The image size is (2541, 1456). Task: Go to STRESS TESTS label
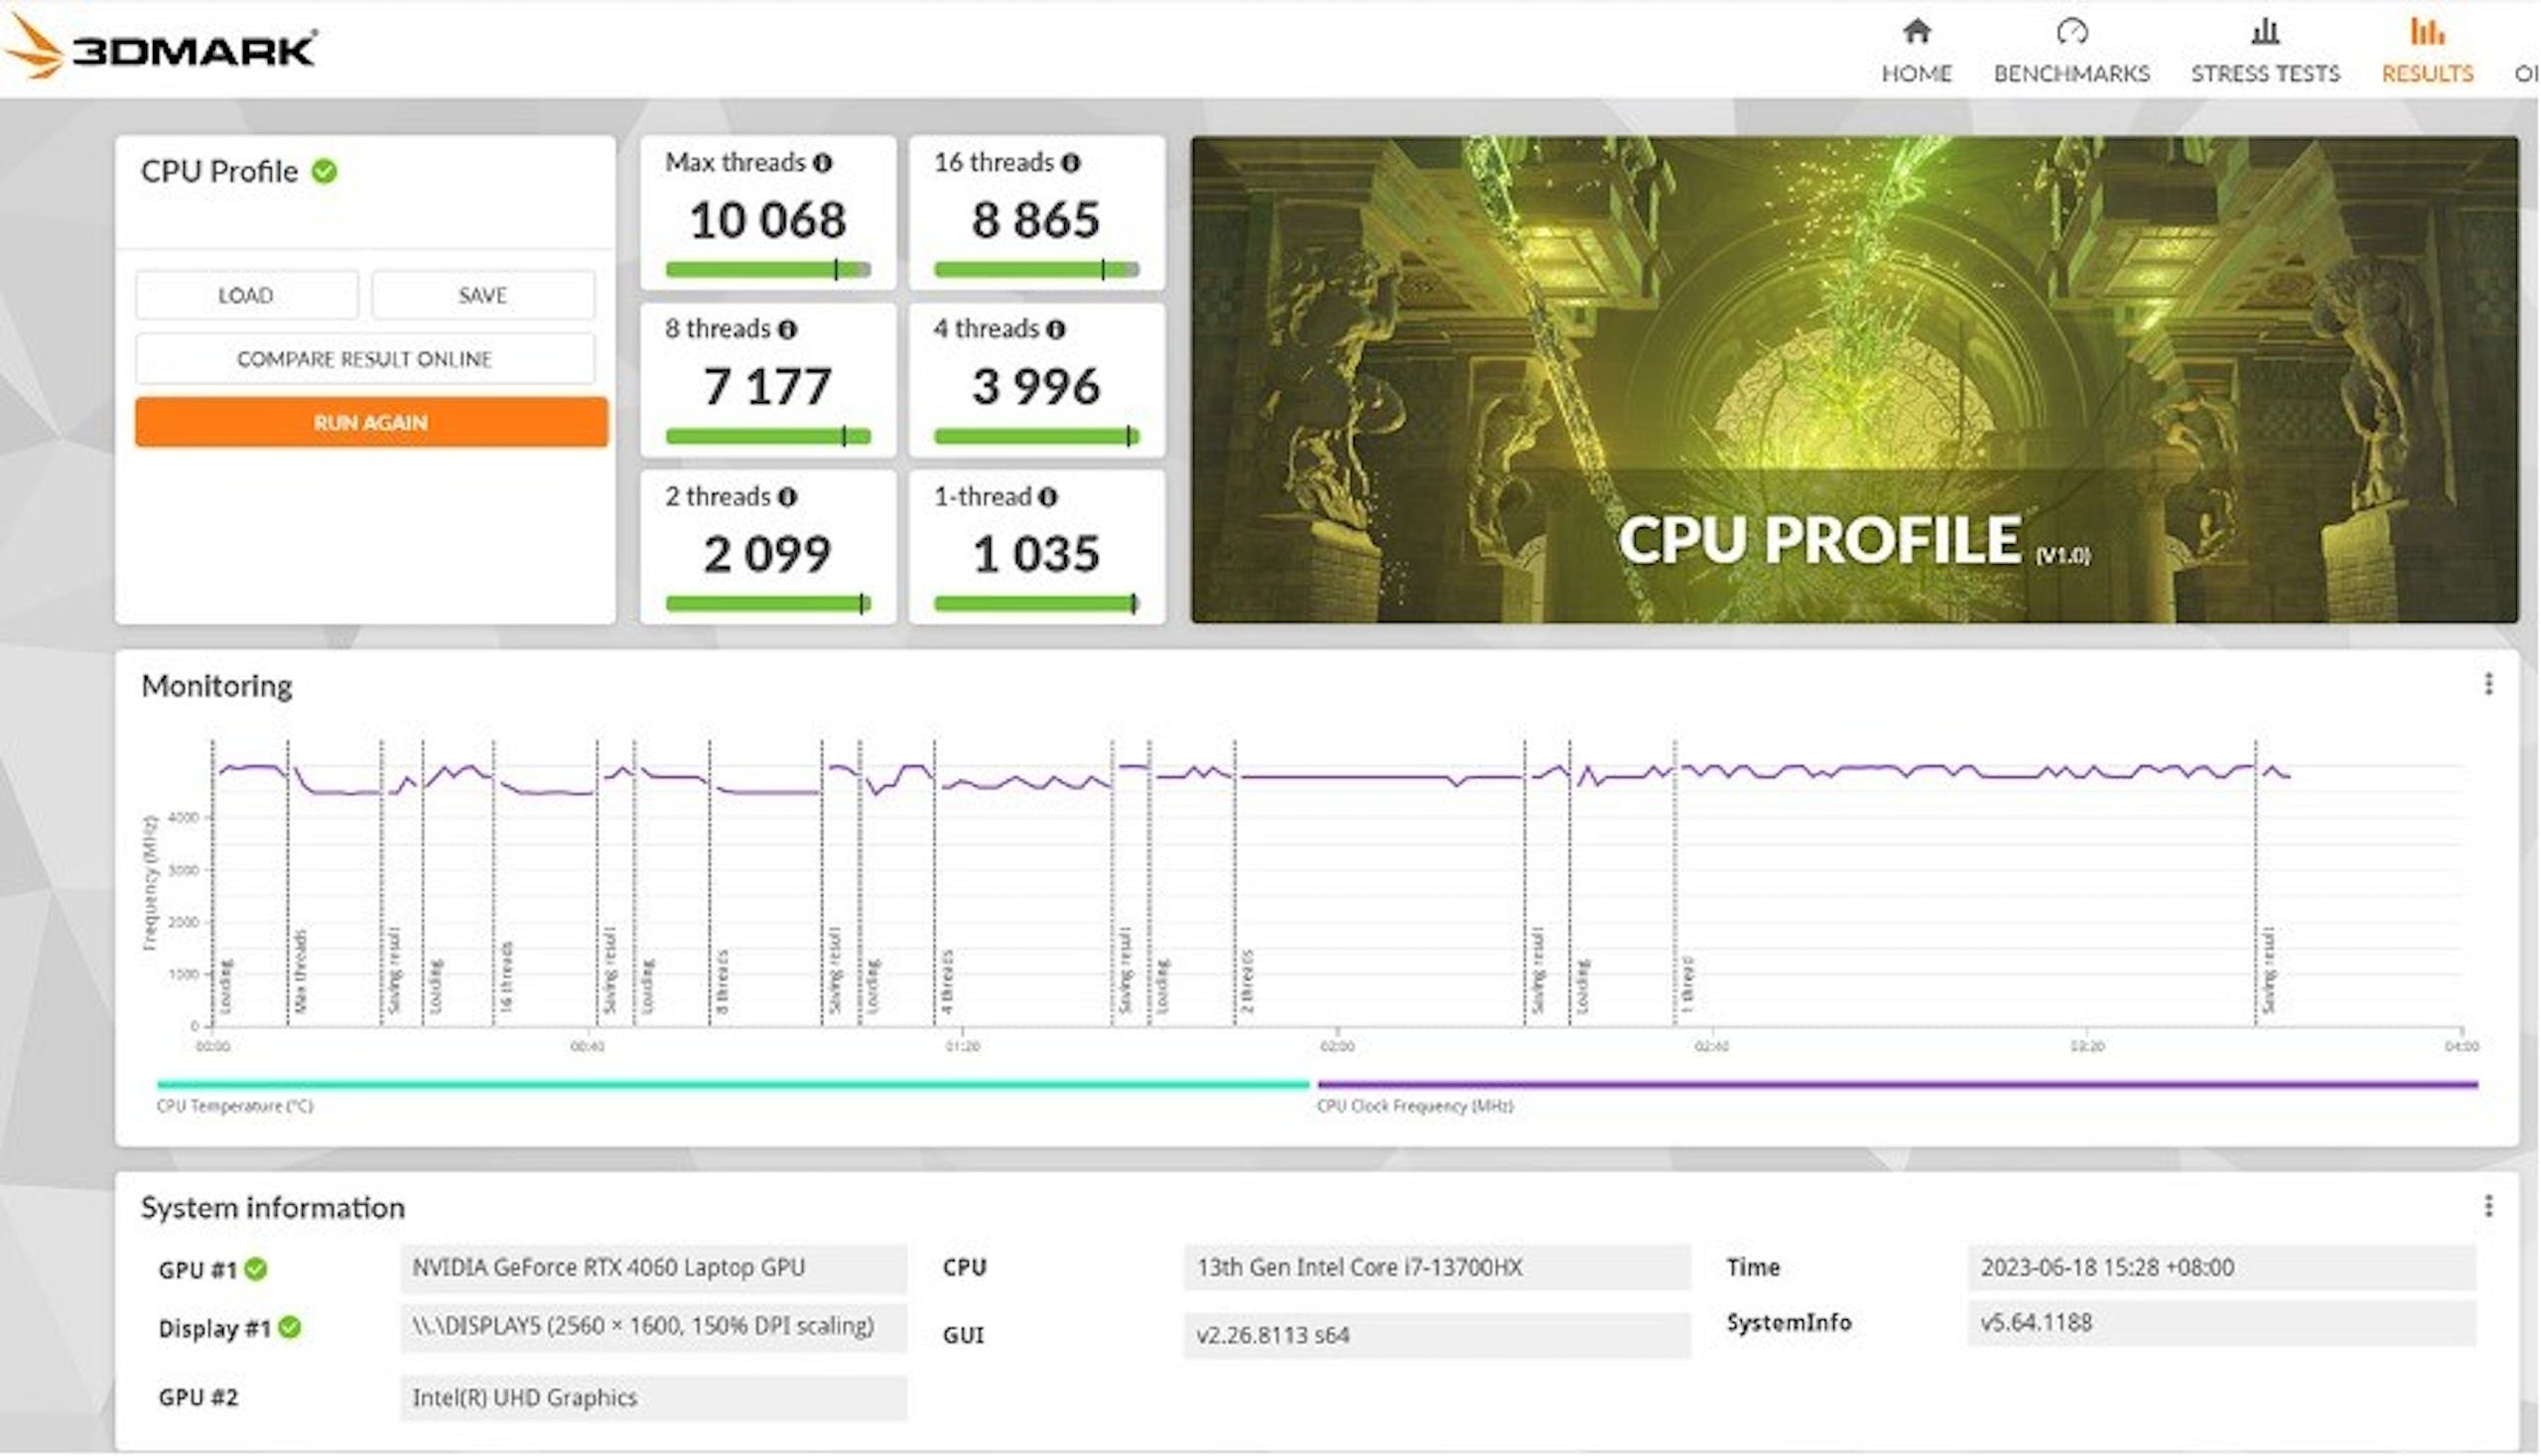click(x=2265, y=74)
